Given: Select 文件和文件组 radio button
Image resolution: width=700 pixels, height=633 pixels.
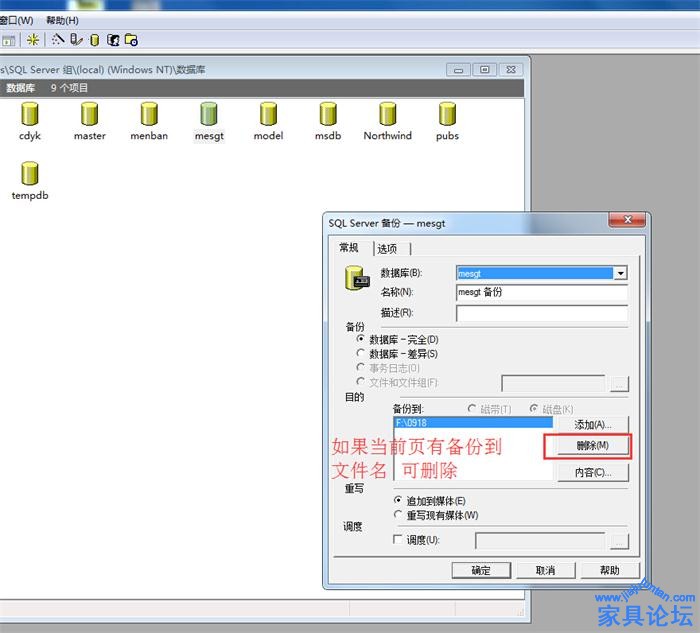Looking at the screenshot, I should 360,382.
